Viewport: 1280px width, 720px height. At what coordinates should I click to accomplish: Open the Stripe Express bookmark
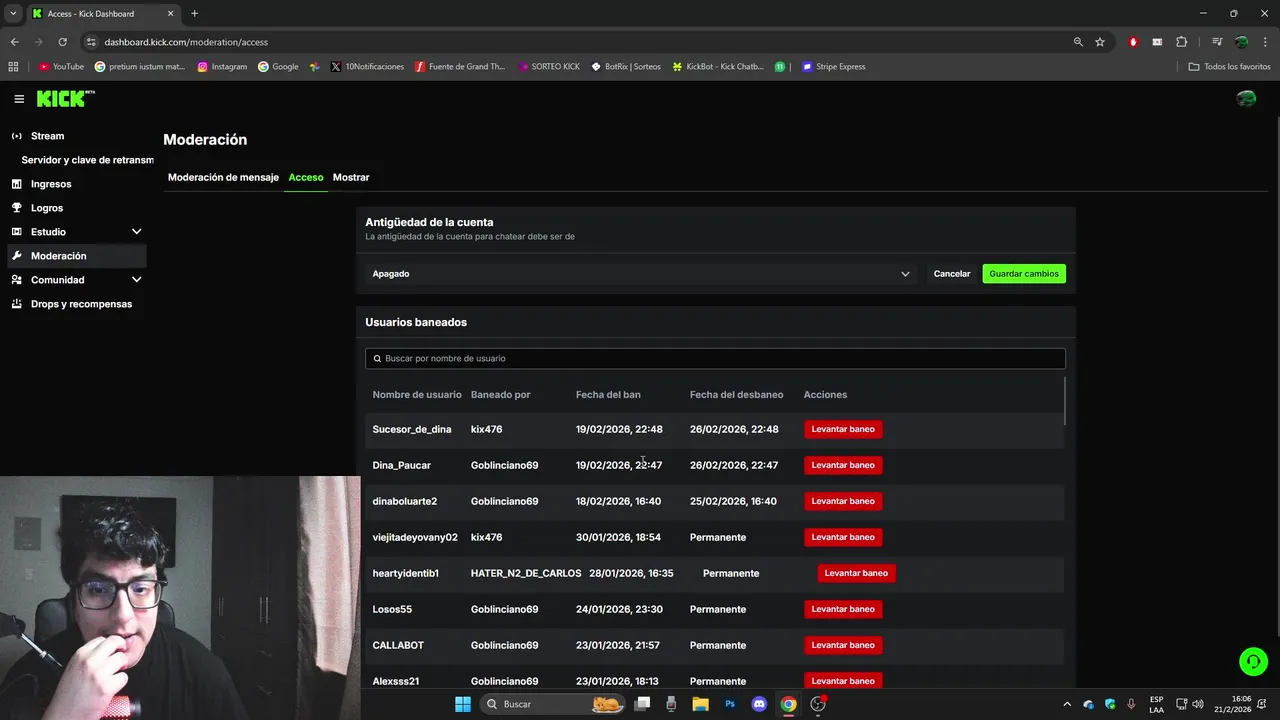coord(833,67)
